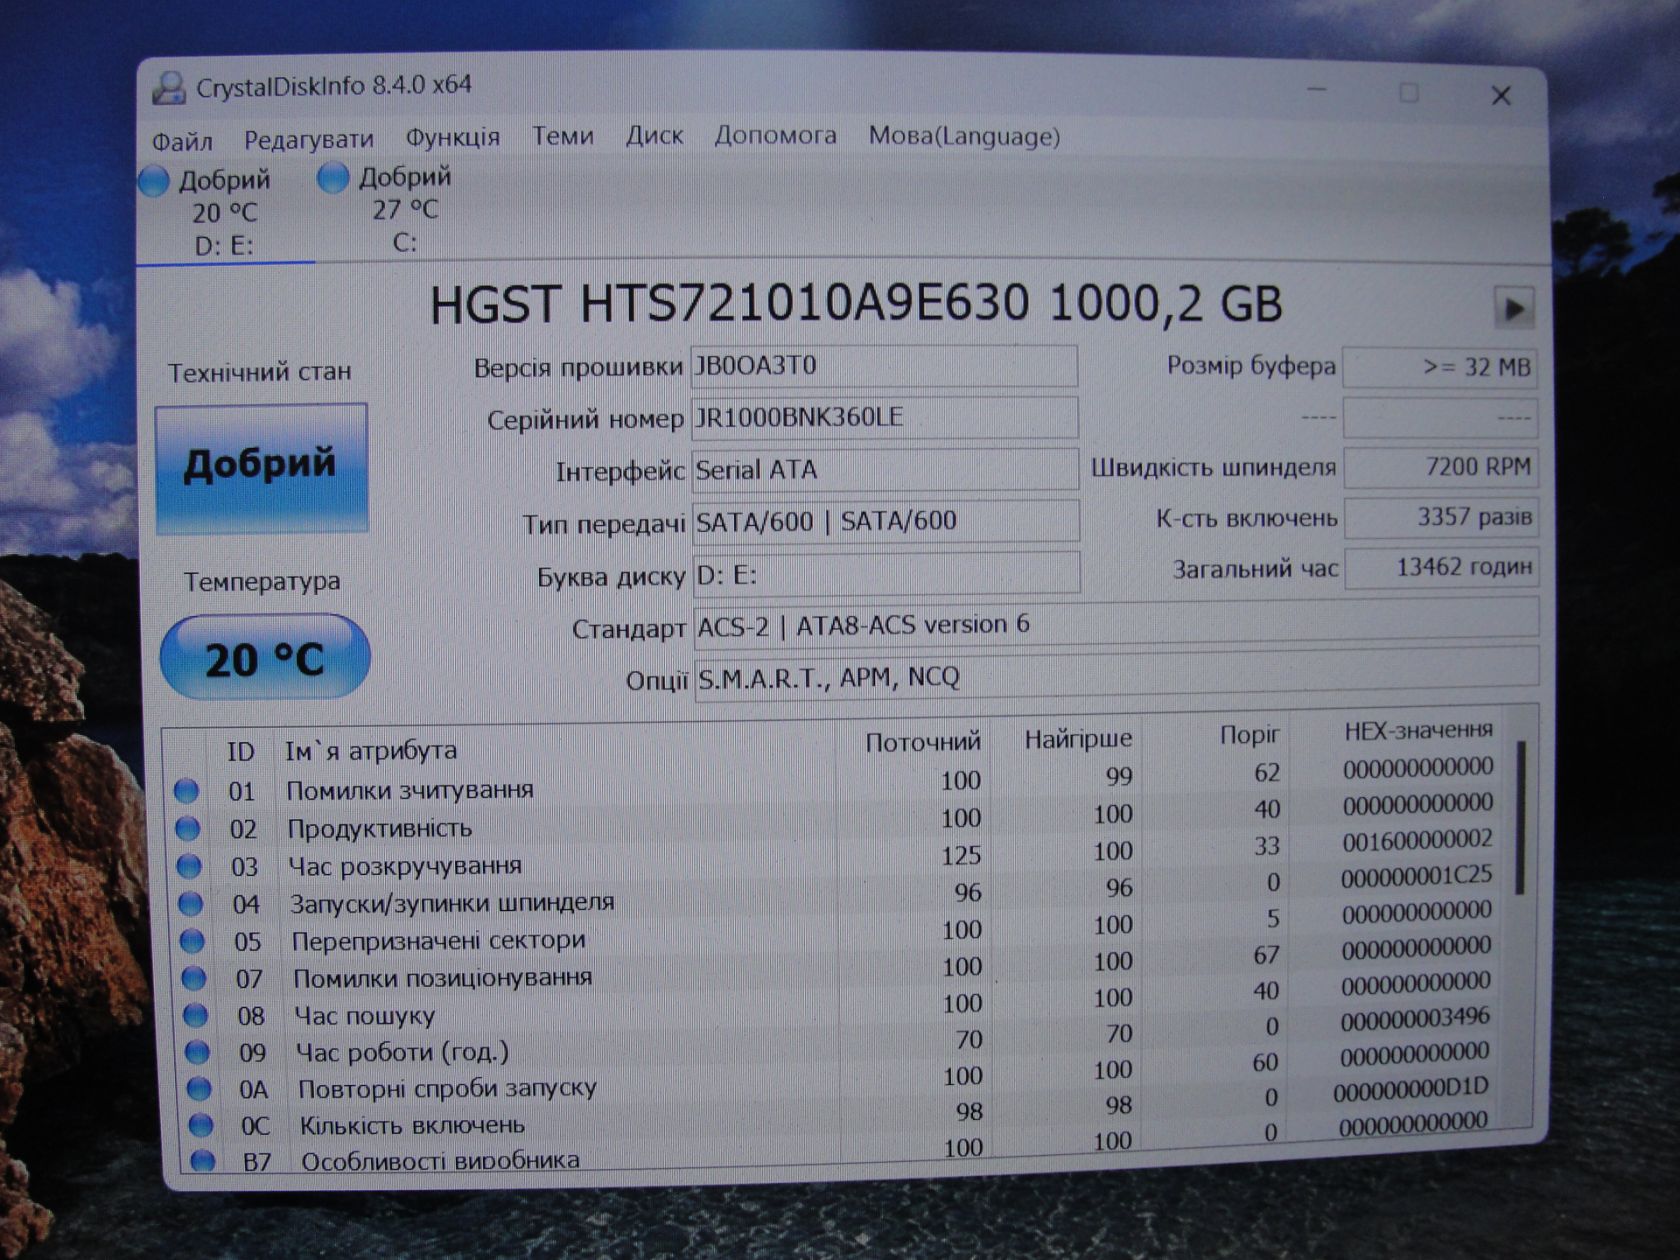The width and height of the screenshot is (1680, 1260).
Task: Click status dot for attribute 02
Action: pyautogui.click(x=188, y=828)
